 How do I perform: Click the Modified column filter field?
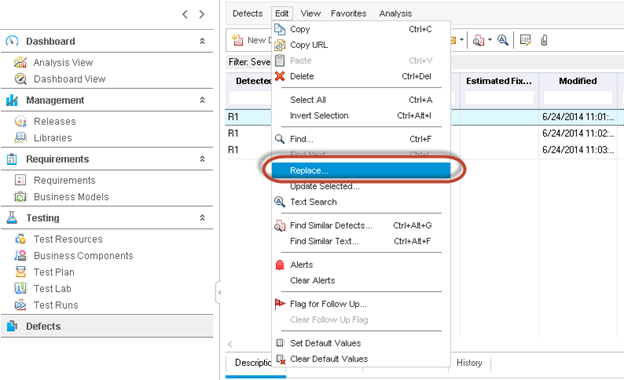(x=578, y=98)
